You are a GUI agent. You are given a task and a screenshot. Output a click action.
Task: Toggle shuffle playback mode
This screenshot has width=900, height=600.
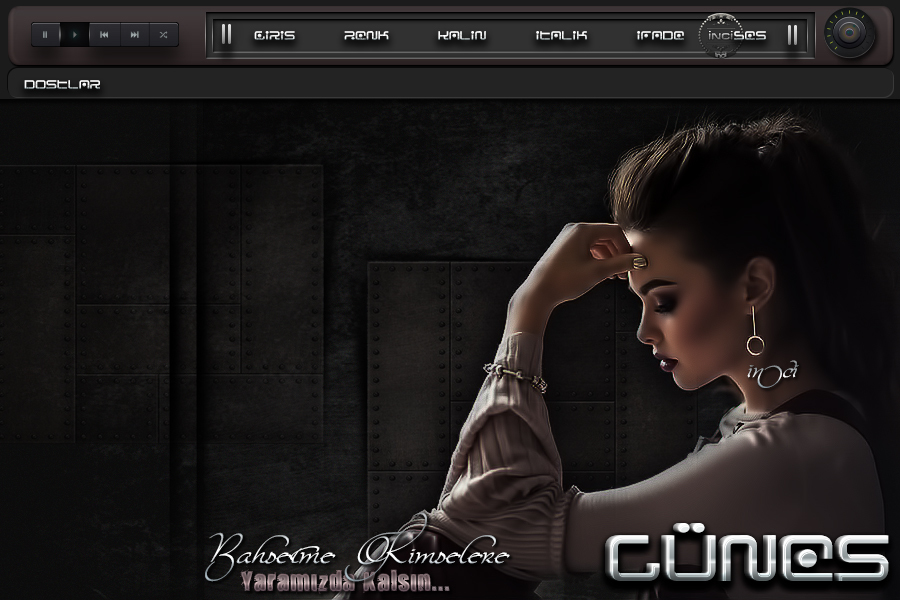(163, 35)
